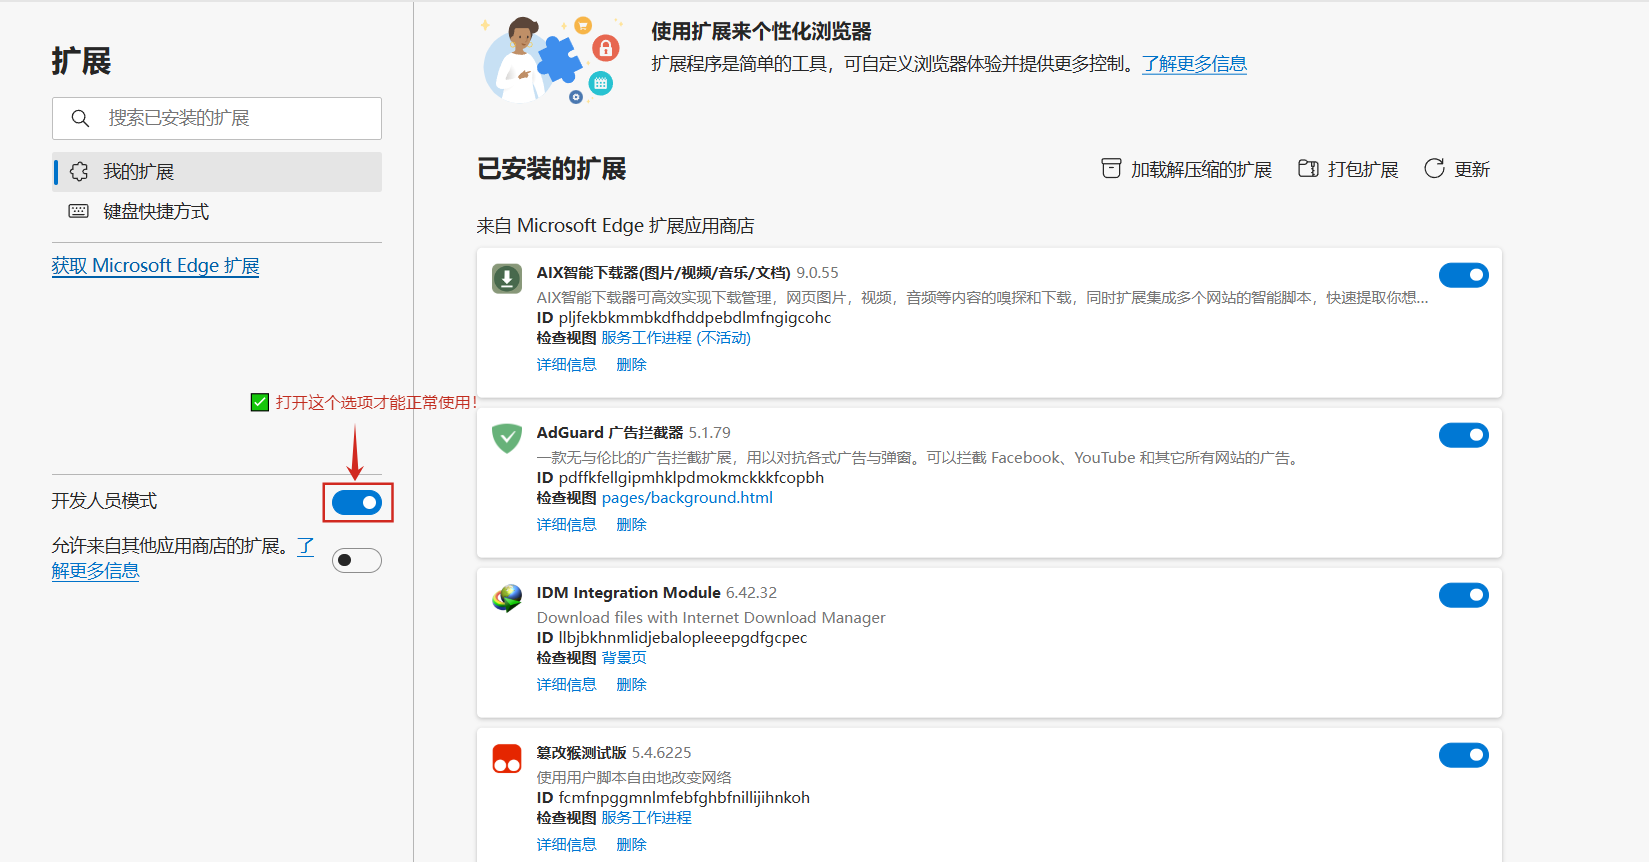Screen dimensions: 1649x862
Task: Disable the AIX智能下载器 extension toggle
Action: pos(1463,275)
